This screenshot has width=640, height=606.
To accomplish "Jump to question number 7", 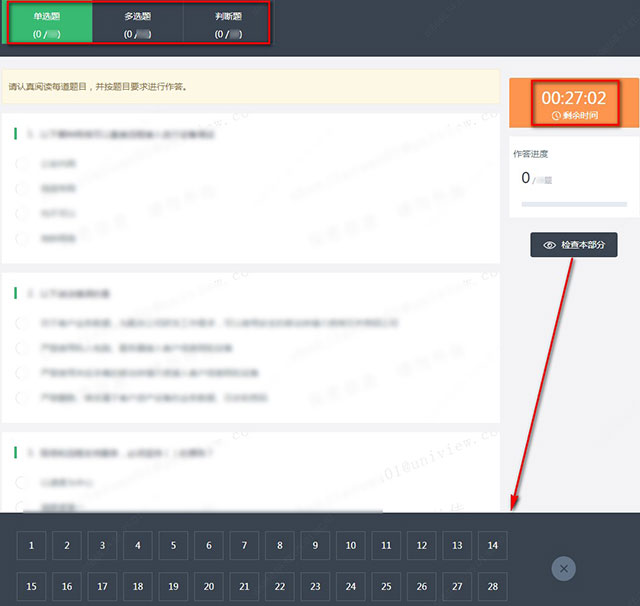I will pyautogui.click(x=244, y=546).
